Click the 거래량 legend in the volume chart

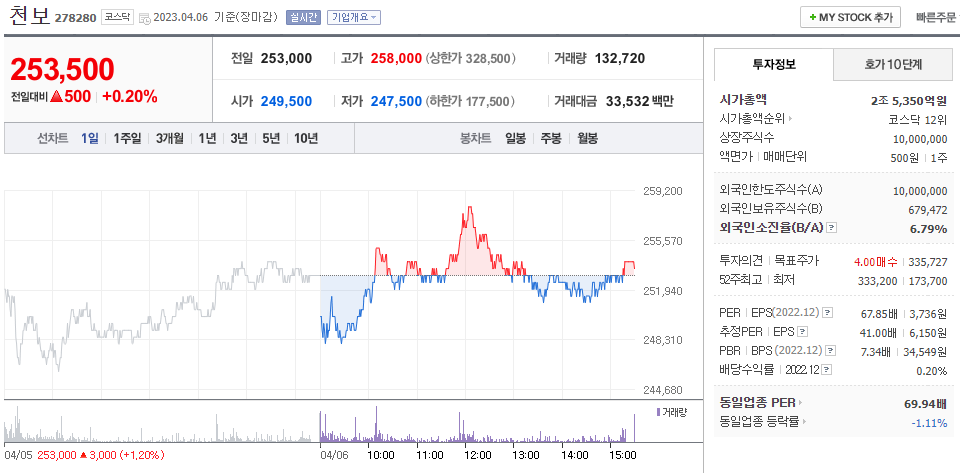tap(671, 412)
